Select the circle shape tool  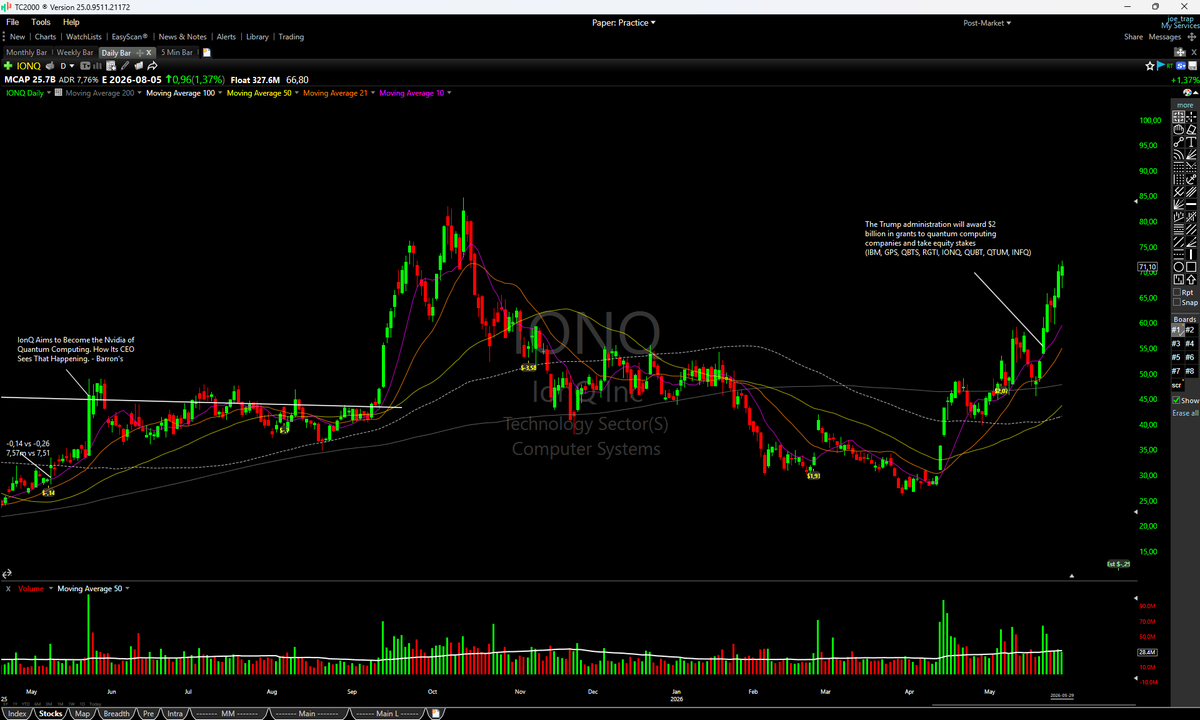pyautogui.click(x=1179, y=267)
